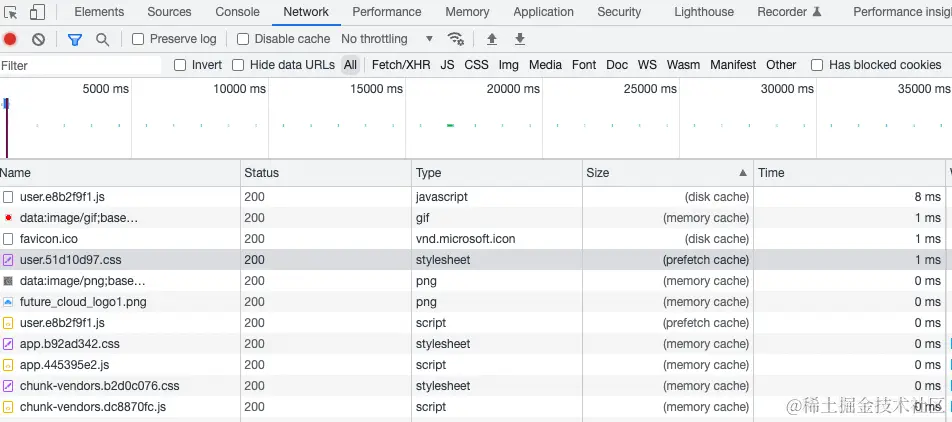Check Hide data URLs checkbox
Screen dimensions: 952x422
[x=238, y=65]
